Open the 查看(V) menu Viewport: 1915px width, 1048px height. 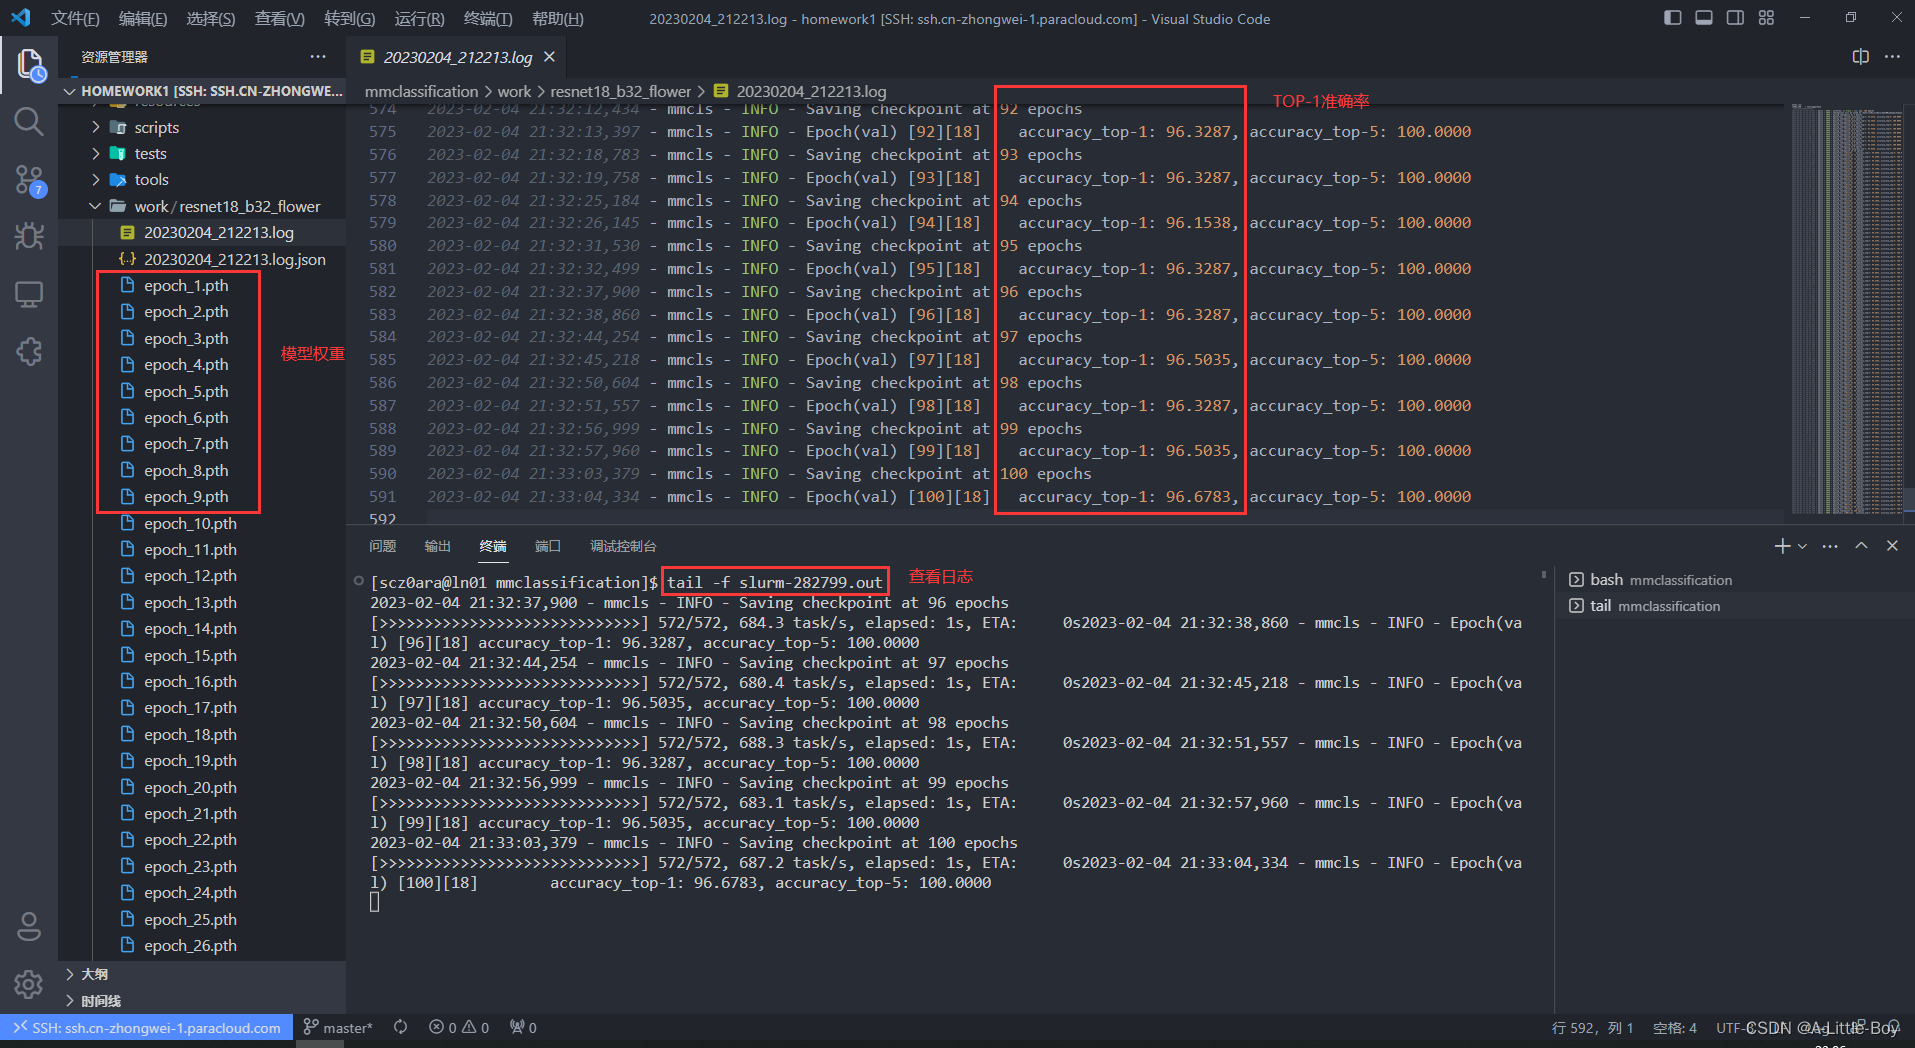(279, 19)
